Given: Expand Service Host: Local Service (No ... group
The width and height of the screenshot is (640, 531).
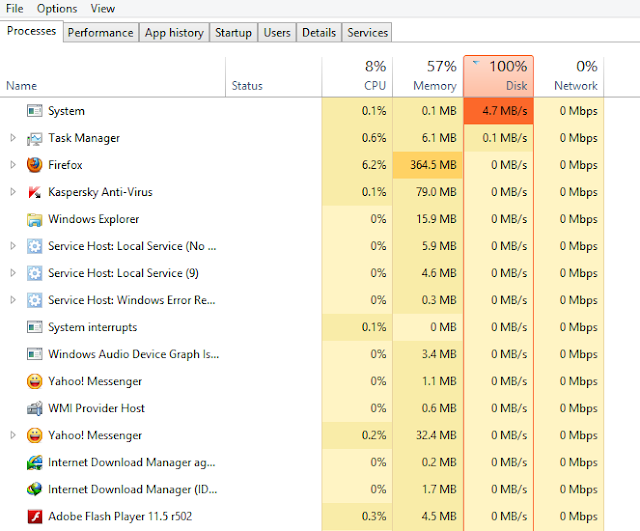Looking at the screenshot, I should [13, 246].
